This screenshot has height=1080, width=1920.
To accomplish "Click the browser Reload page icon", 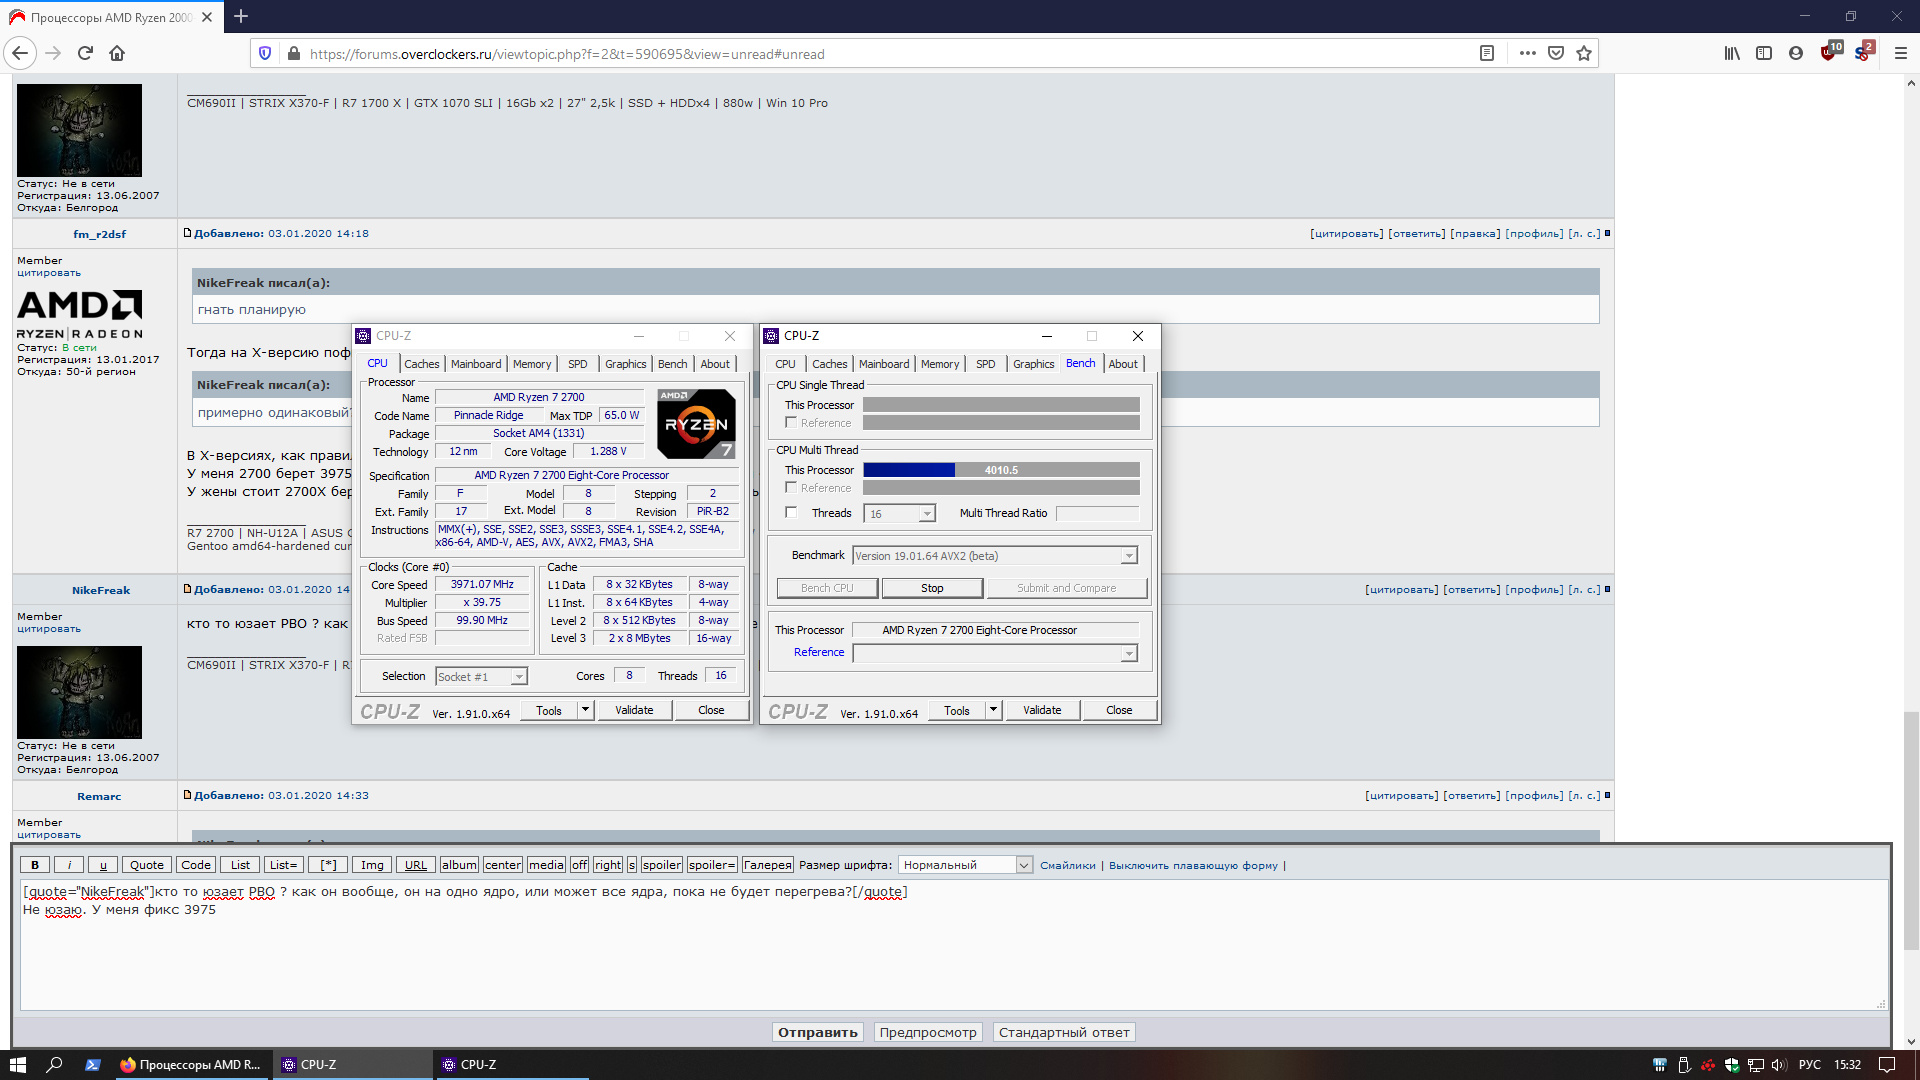I will click(85, 54).
